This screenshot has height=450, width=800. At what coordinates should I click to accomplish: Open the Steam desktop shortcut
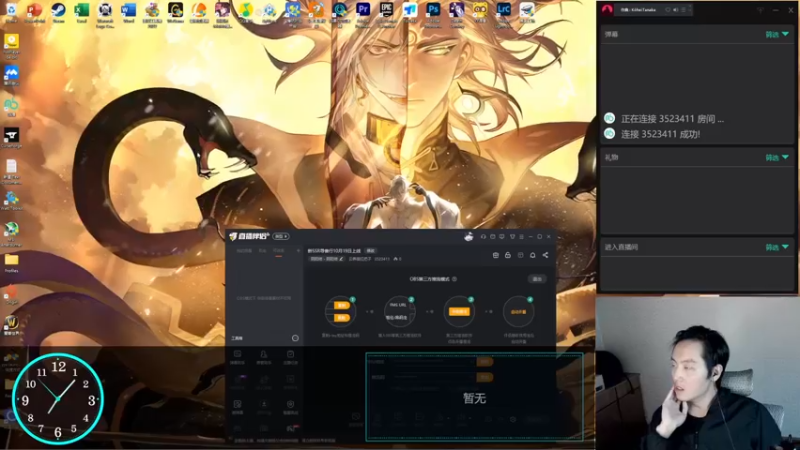pos(58,11)
